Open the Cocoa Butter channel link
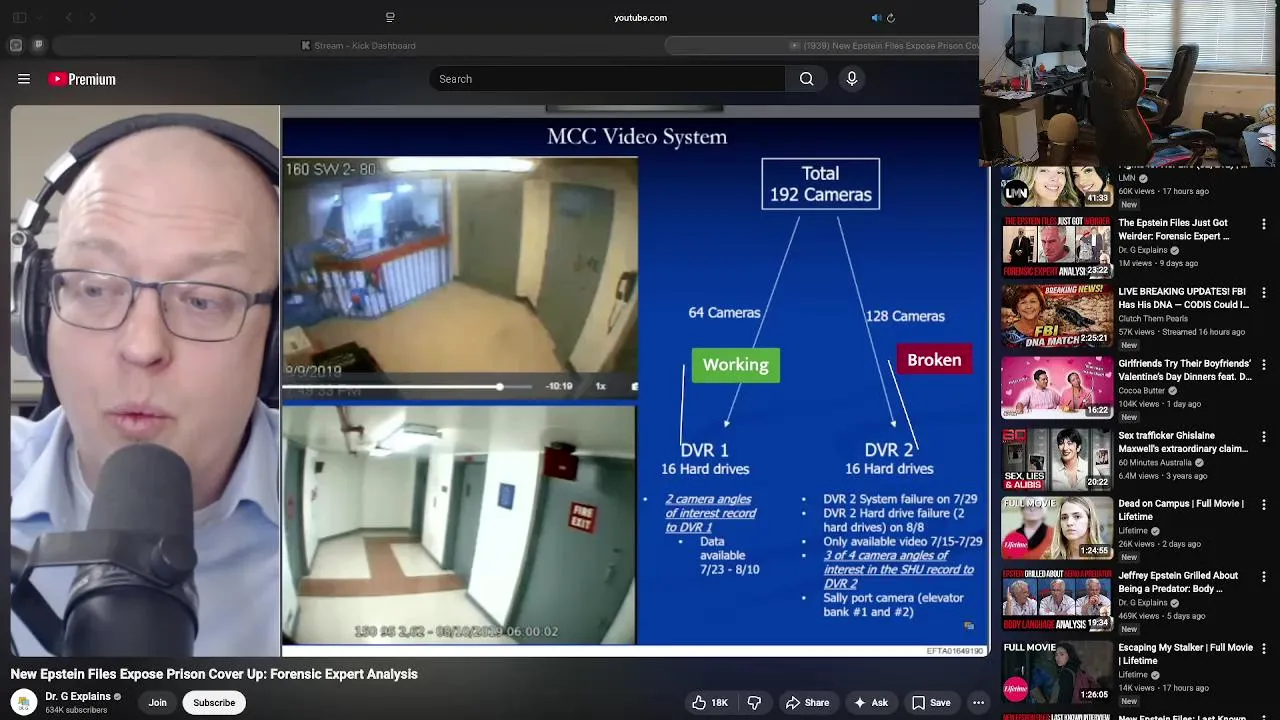Image resolution: width=1280 pixels, height=720 pixels. 1144,391
